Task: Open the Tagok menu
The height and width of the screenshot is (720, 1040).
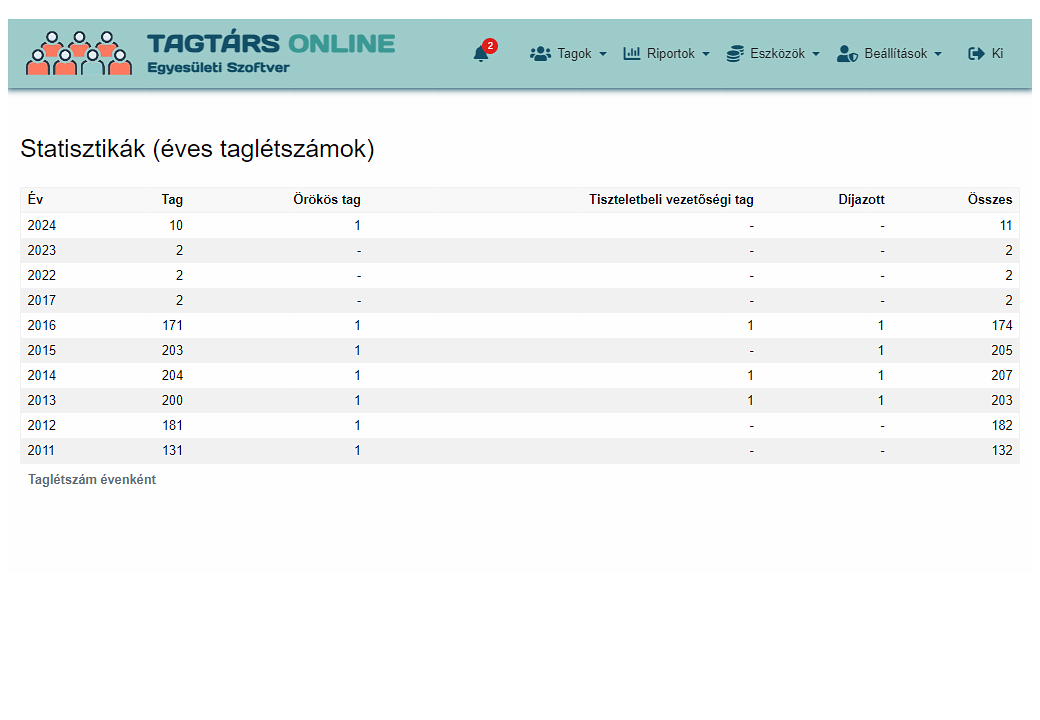Action: tap(568, 54)
